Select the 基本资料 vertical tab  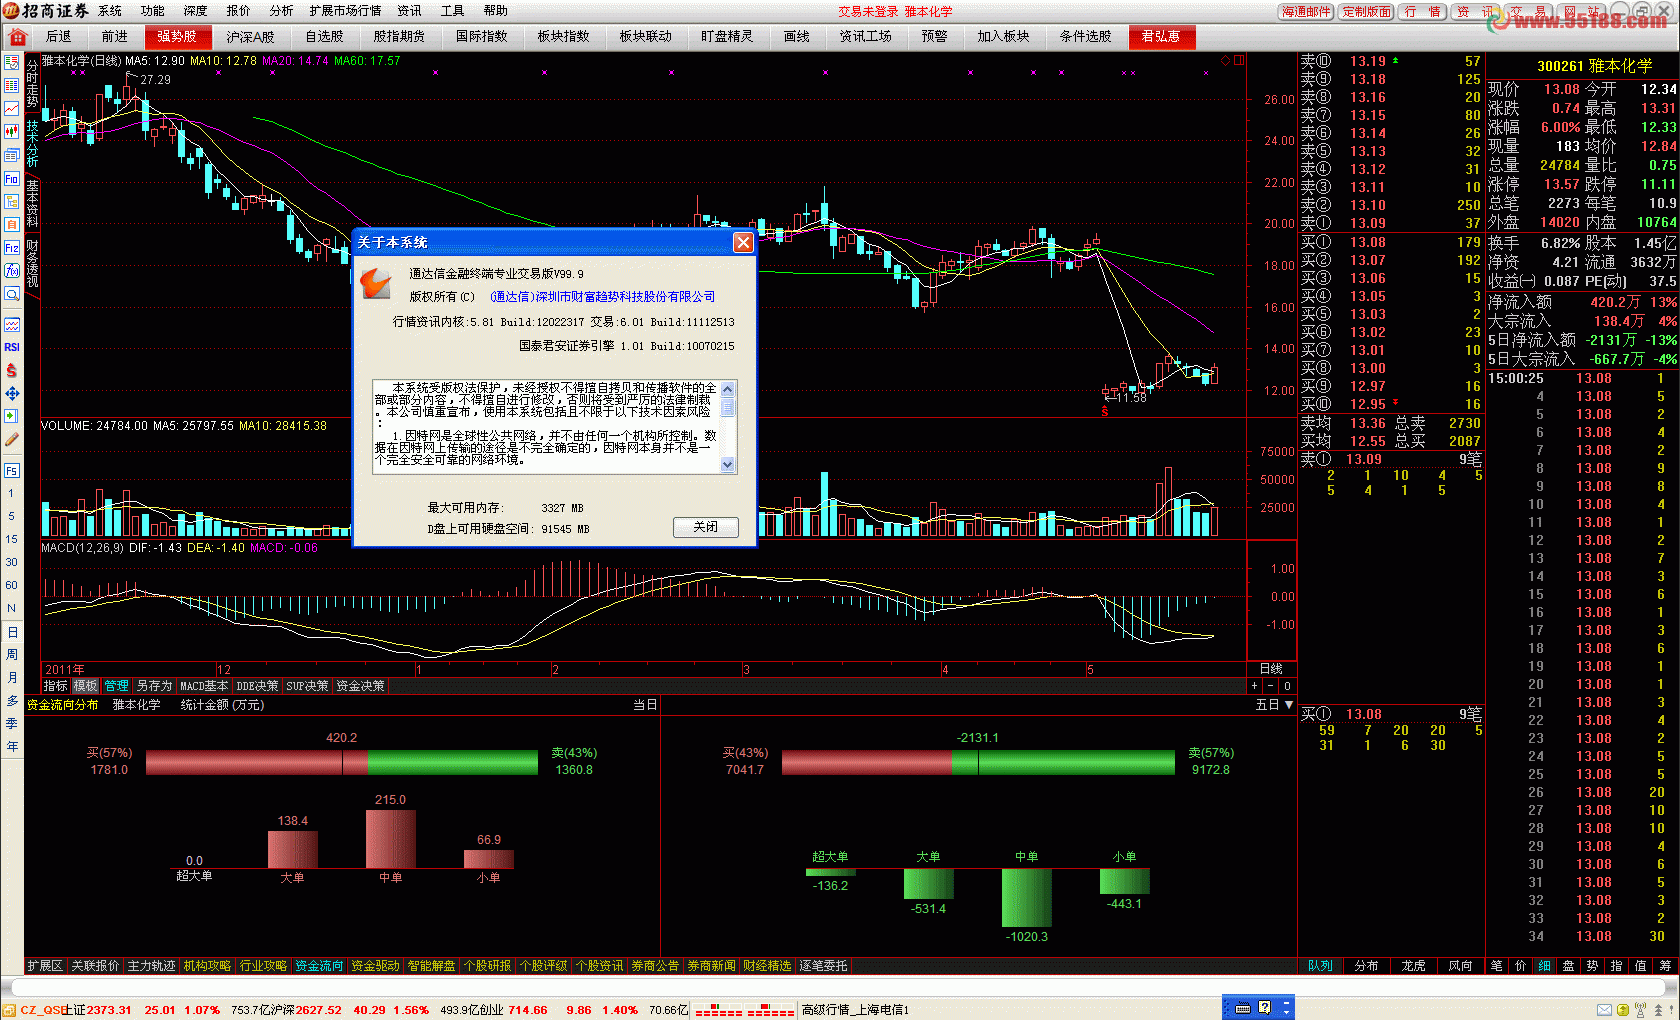pos(32,205)
